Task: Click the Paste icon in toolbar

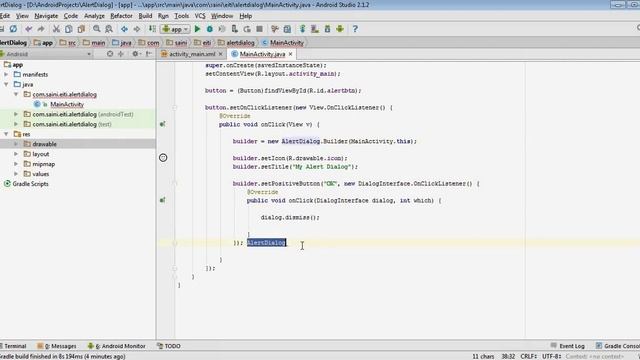Action: (81, 29)
